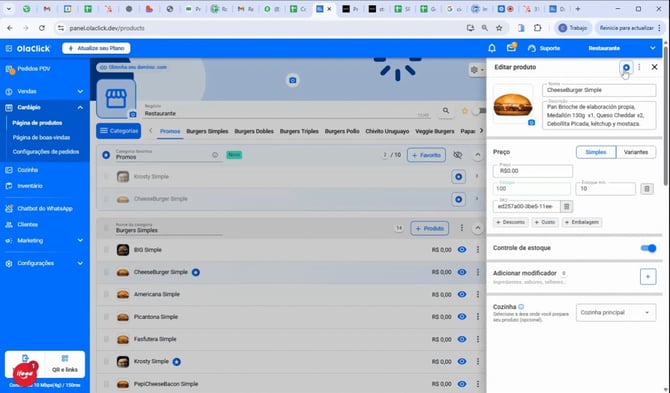Open QR e links shortcut
Viewport: 670px width, 393px height.
pos(65,364)
